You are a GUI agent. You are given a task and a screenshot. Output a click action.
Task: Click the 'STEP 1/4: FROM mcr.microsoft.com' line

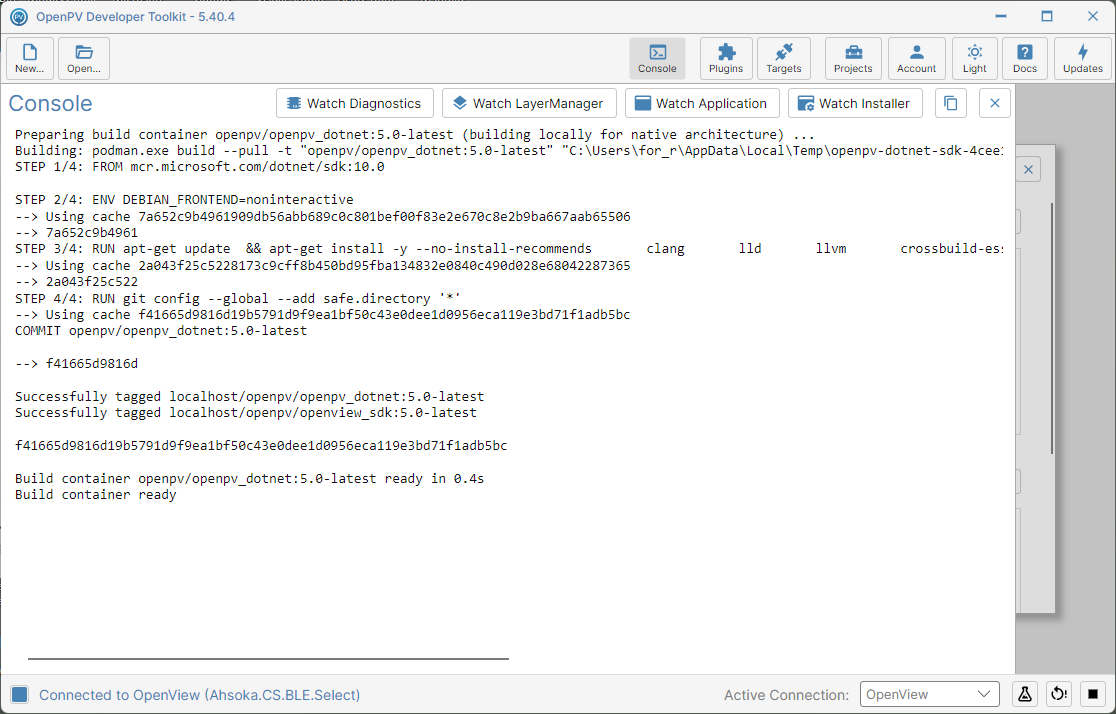[x=199, y=167]
